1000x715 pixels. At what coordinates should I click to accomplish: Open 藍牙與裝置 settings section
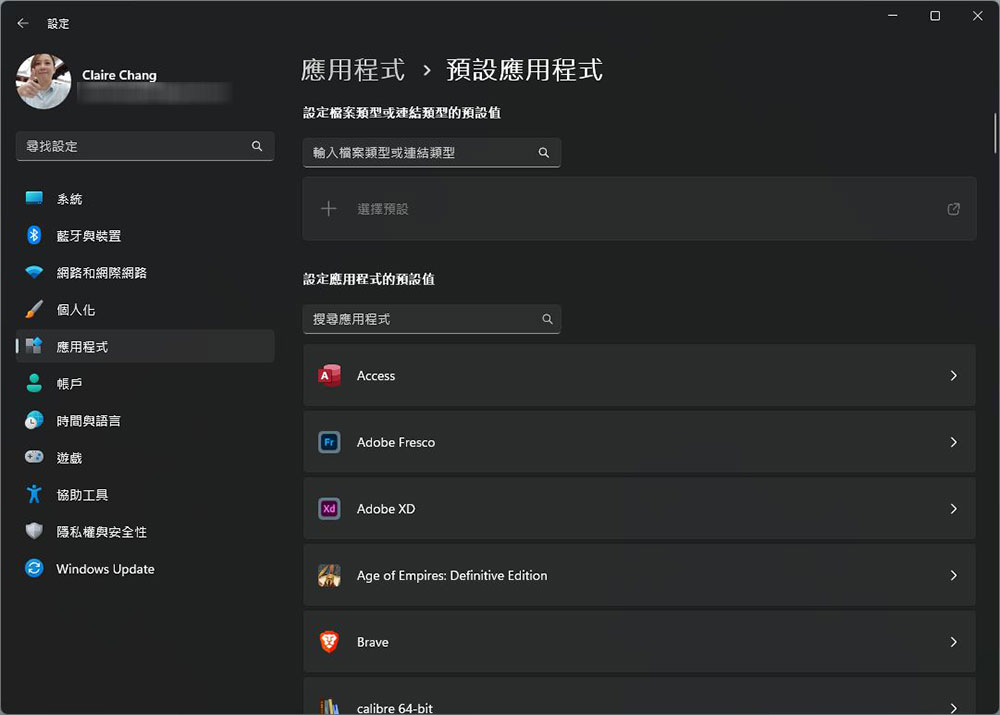145,235
